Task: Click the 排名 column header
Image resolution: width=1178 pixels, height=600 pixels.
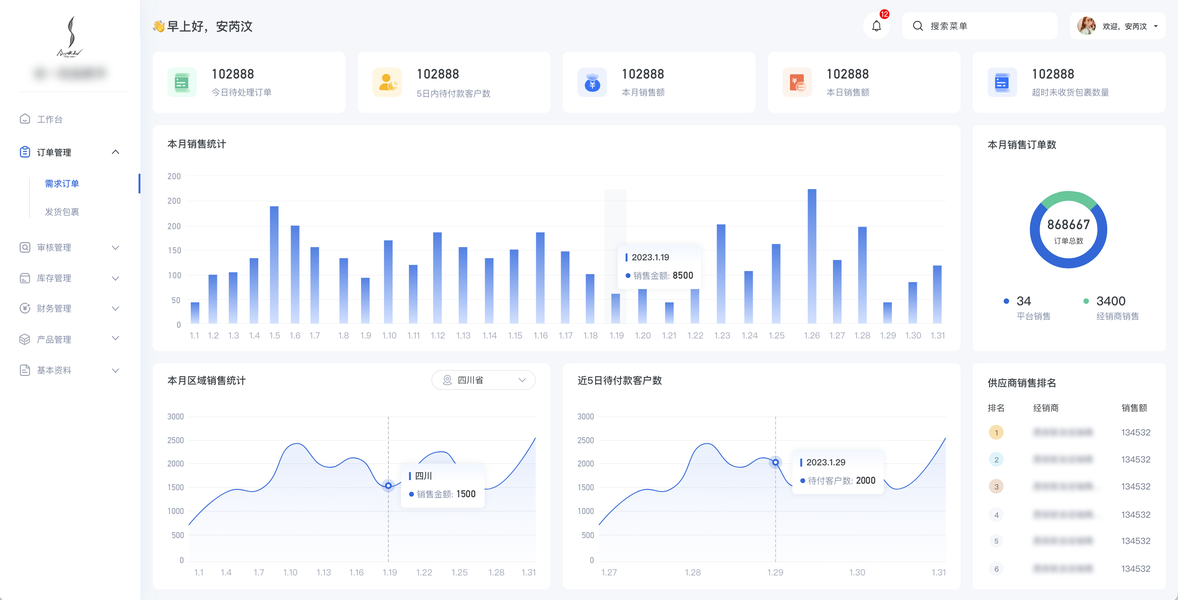Action: (996, 408)
